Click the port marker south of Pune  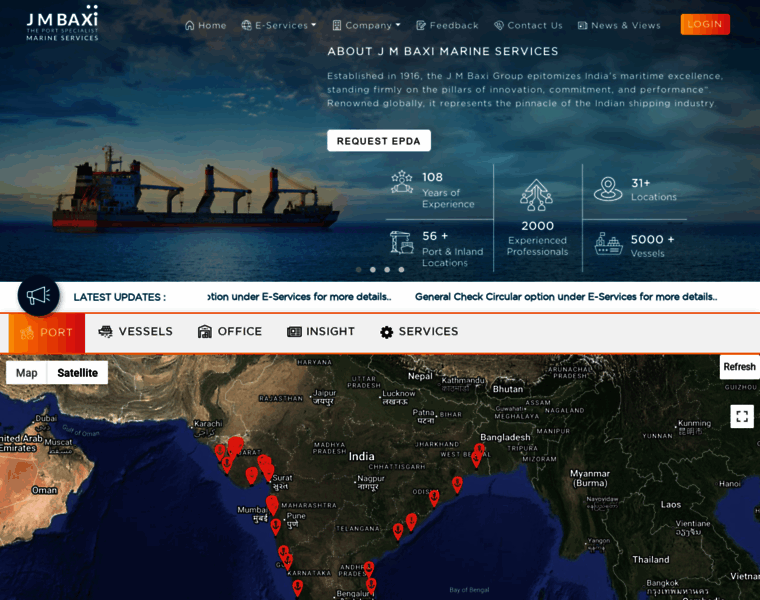coord(276,527)
